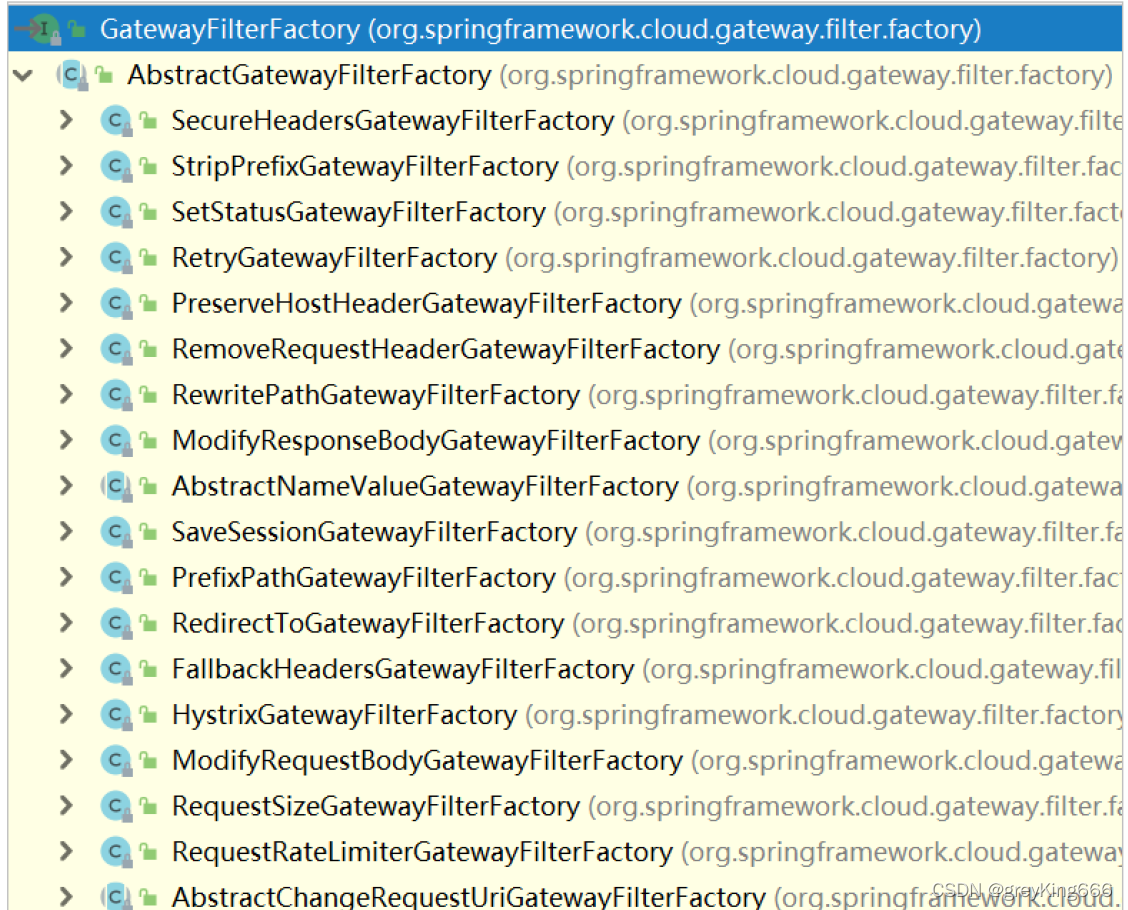
Task: Click the public-access lock icon beside RetryGatewayFilterFactory
Action: (149, 257)
